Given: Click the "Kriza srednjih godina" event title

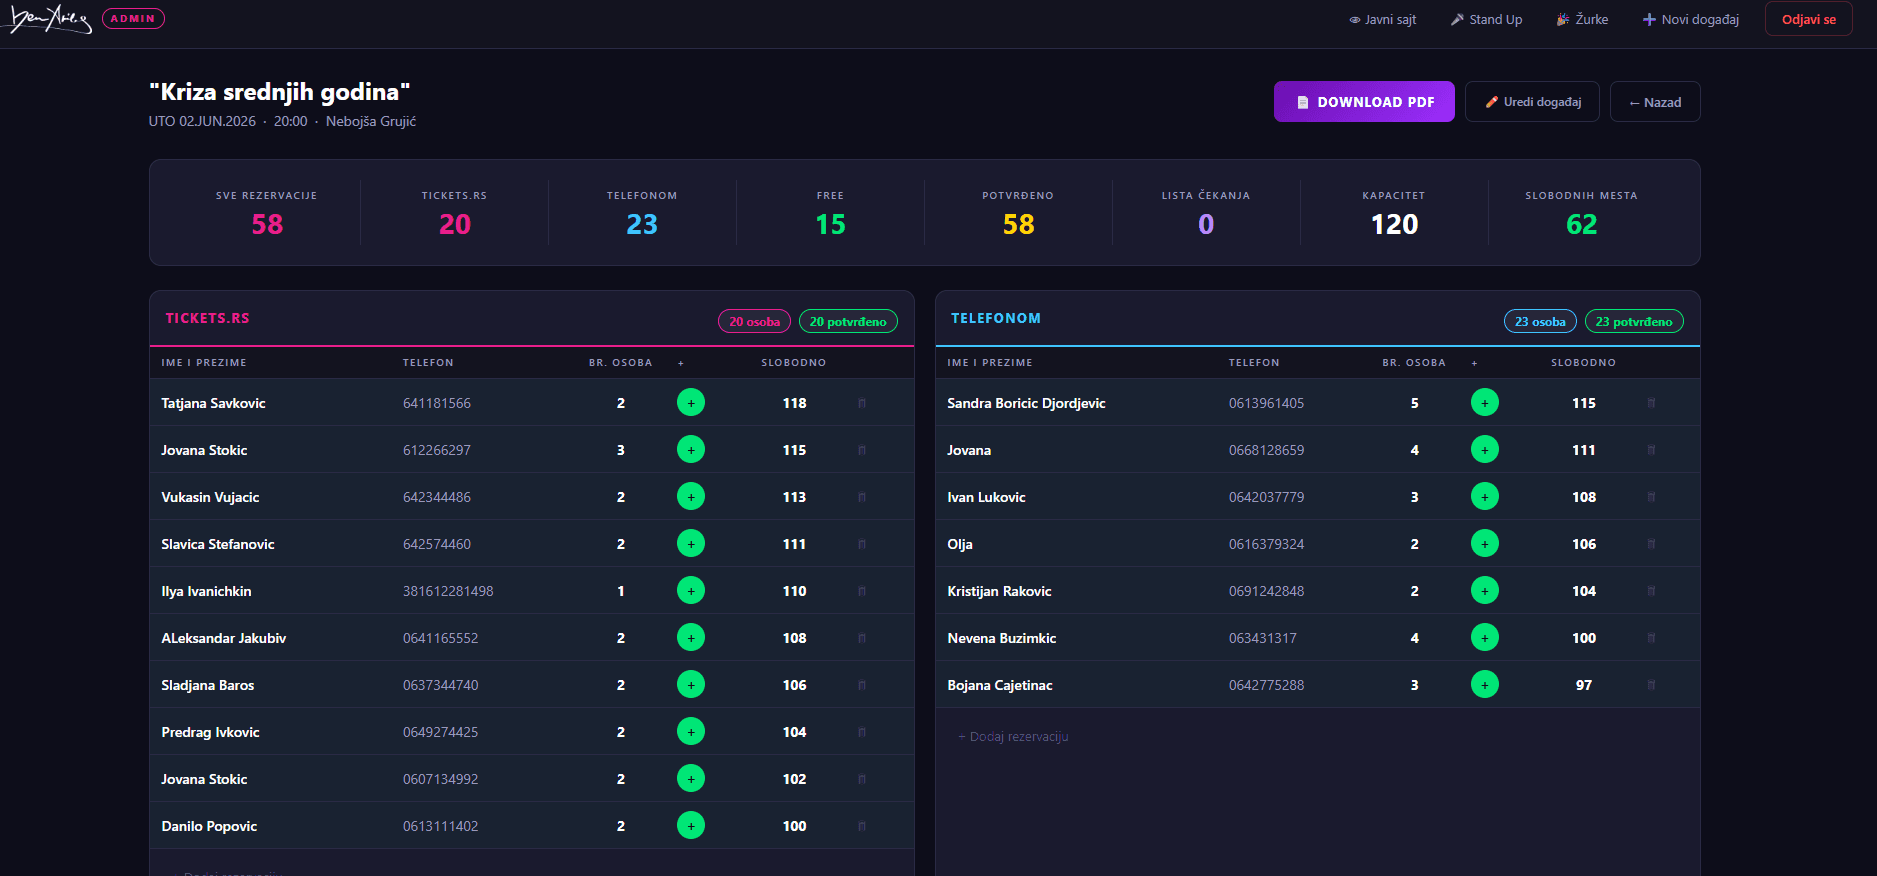Looking at the screenshot, I should (280, 92).
